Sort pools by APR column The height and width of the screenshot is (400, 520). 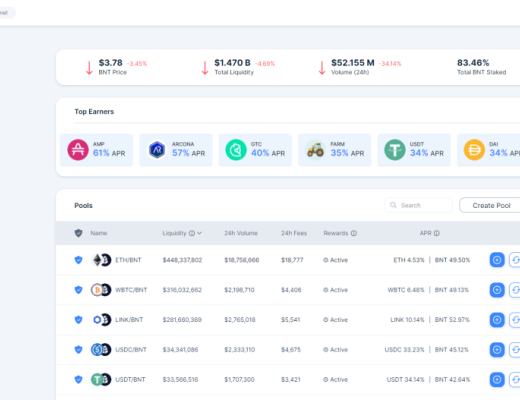tap(426, 233)
